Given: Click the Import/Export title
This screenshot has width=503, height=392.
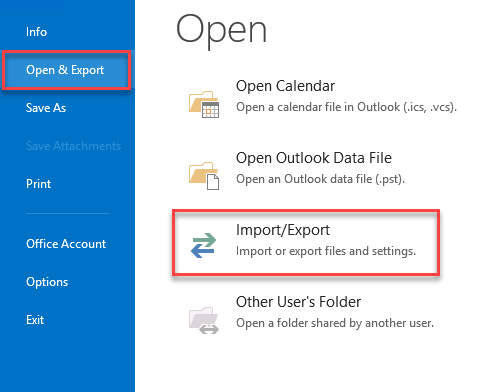Looking at the screenshot, I should (283, 230).
